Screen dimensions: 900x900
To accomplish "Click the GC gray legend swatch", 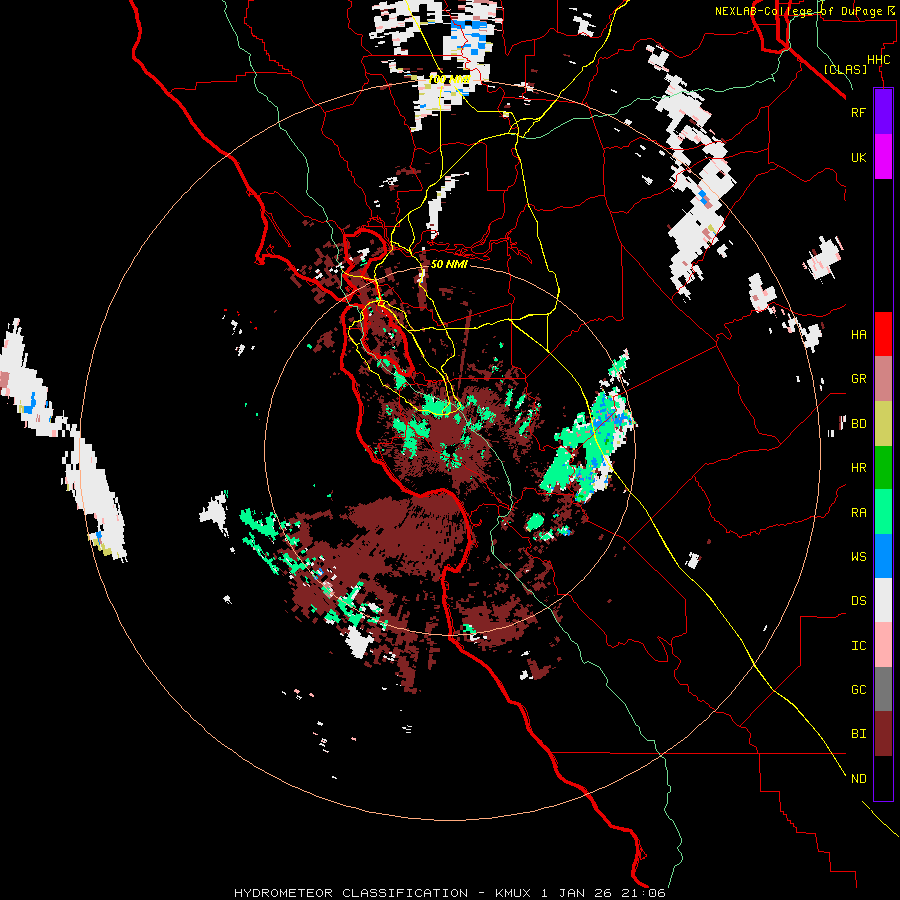I will pyautogui.click(x=883, y=689).
